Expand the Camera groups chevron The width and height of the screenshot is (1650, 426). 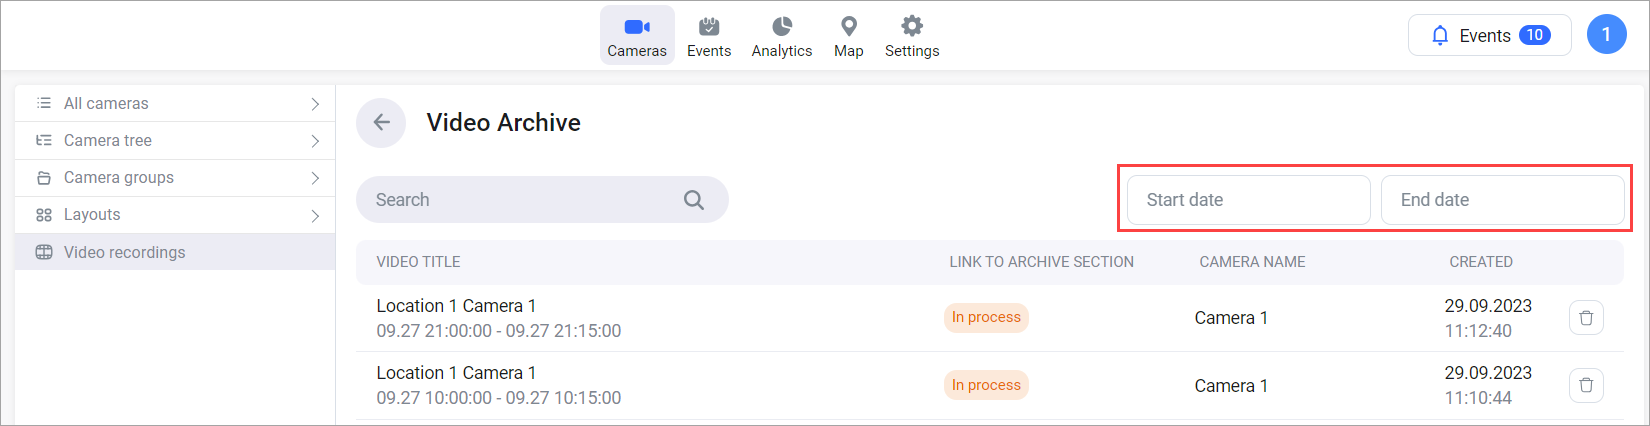(315, 178)
